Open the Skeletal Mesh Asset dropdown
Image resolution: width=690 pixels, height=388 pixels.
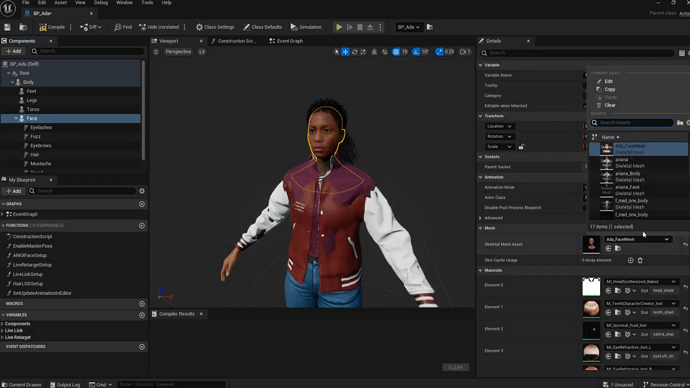coord(637,239)
